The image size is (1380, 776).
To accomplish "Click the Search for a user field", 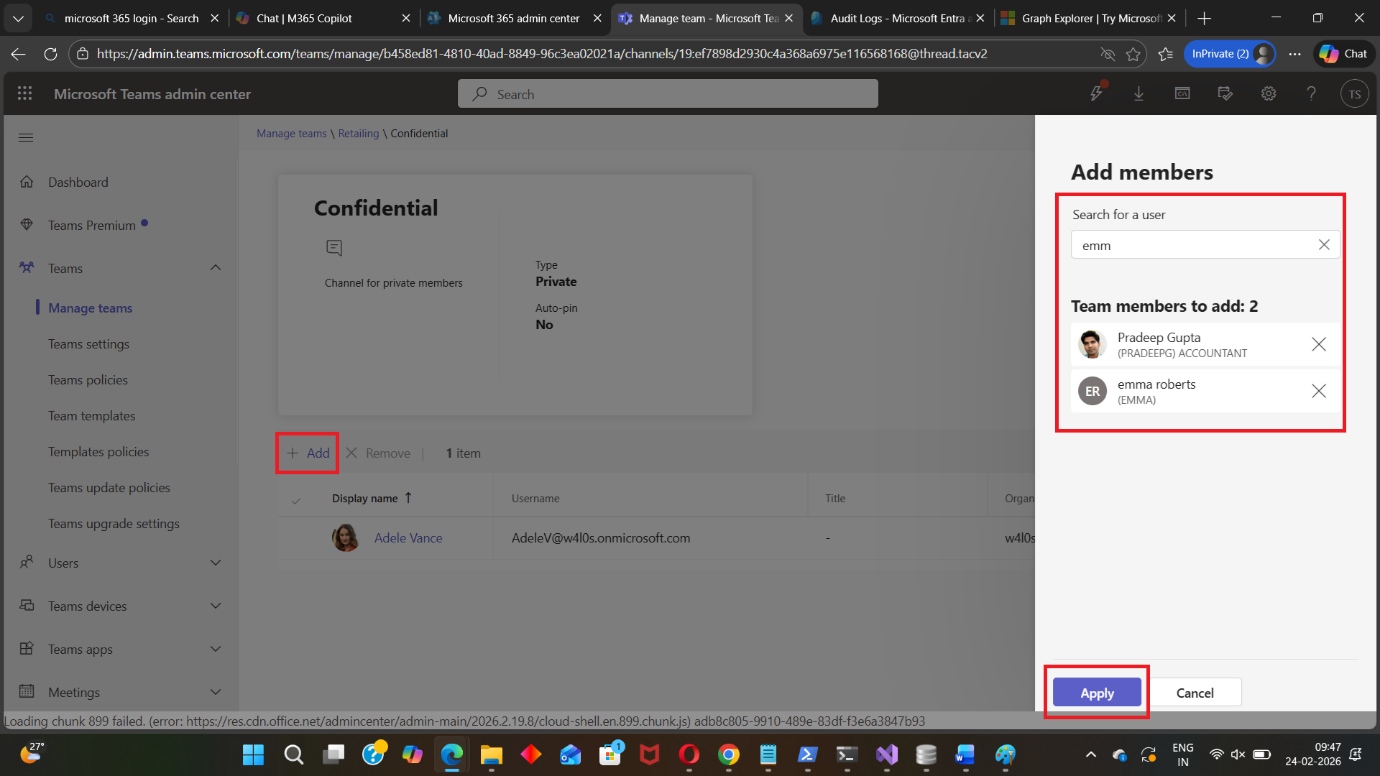I will [1190, 245].
